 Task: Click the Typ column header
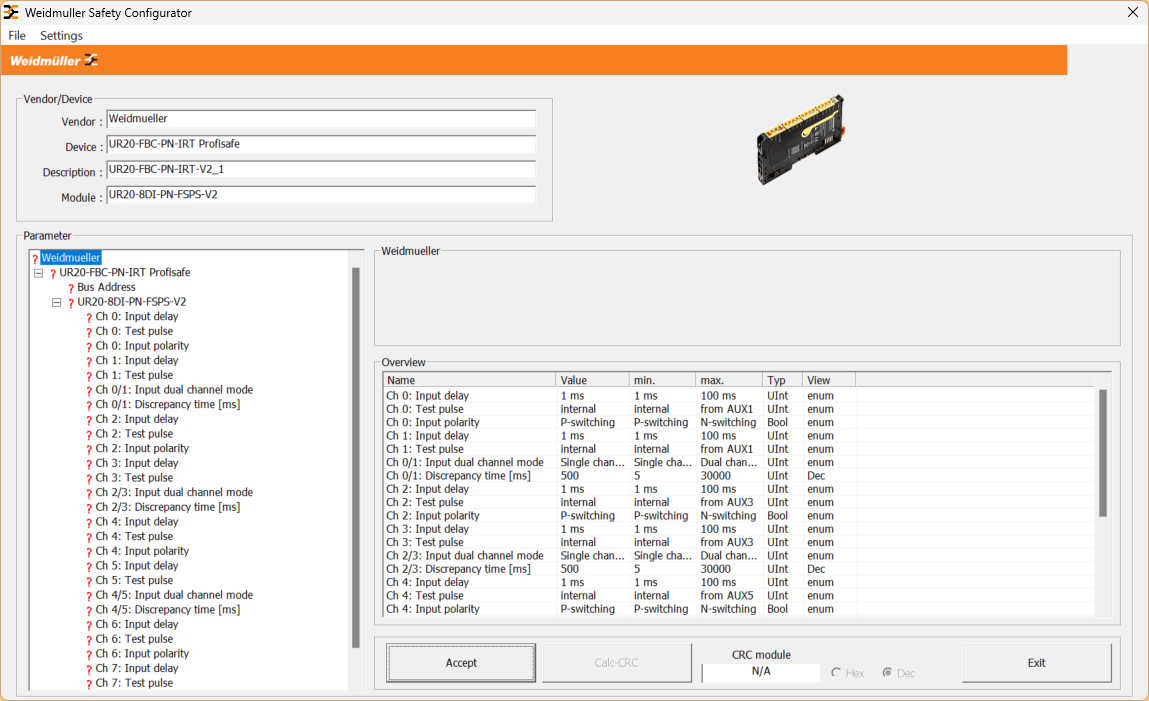point(782,380)
